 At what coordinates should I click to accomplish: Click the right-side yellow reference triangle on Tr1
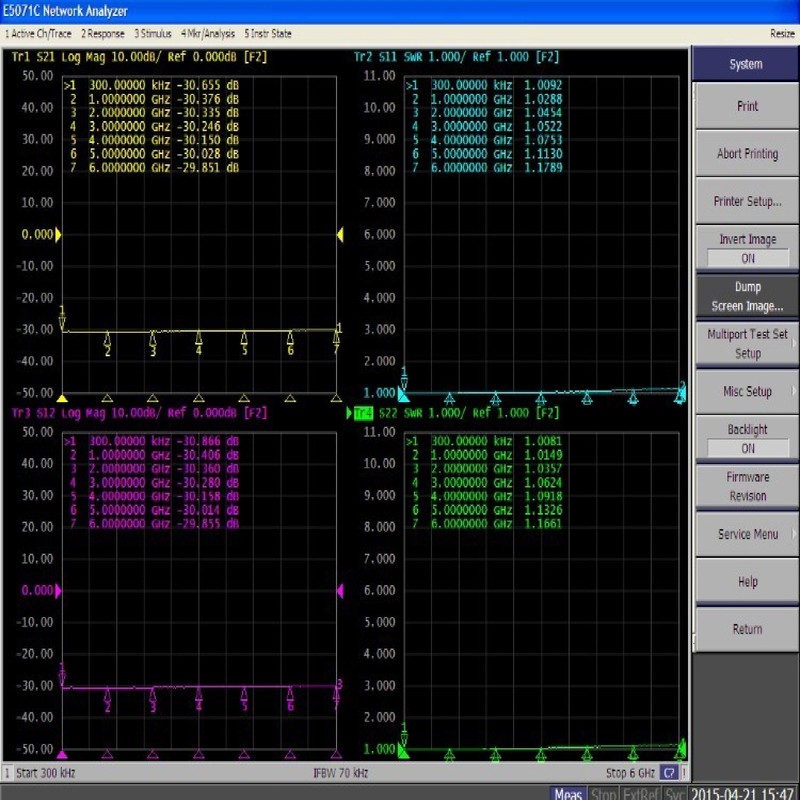point(340,235)
